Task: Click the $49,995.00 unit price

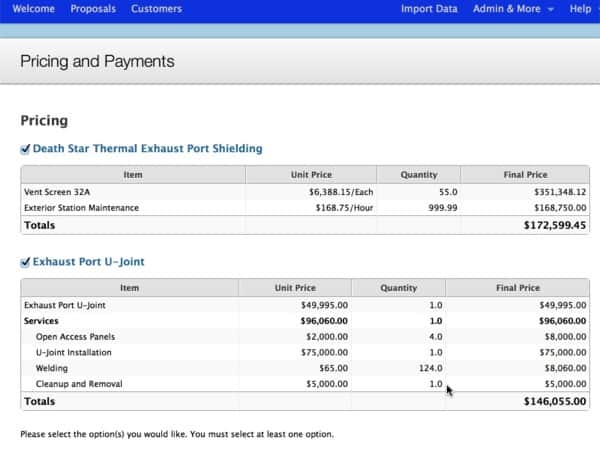Action: 324,305
